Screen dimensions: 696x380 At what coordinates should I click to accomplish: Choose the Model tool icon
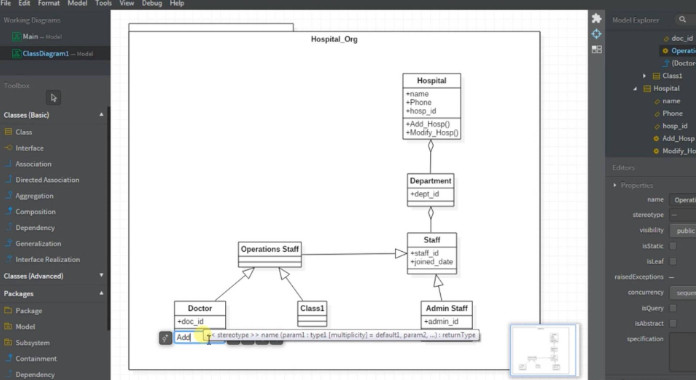tap(8, 327)
